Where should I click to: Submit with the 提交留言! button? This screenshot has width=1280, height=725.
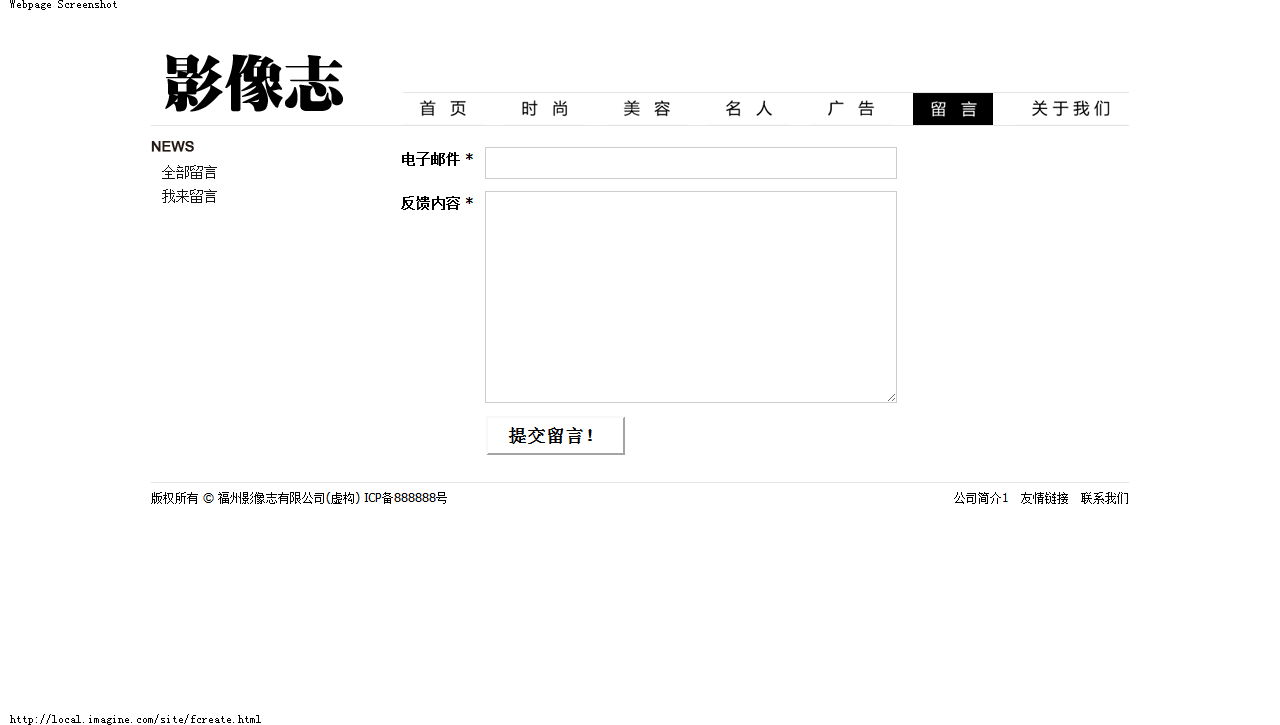point(555,435)
